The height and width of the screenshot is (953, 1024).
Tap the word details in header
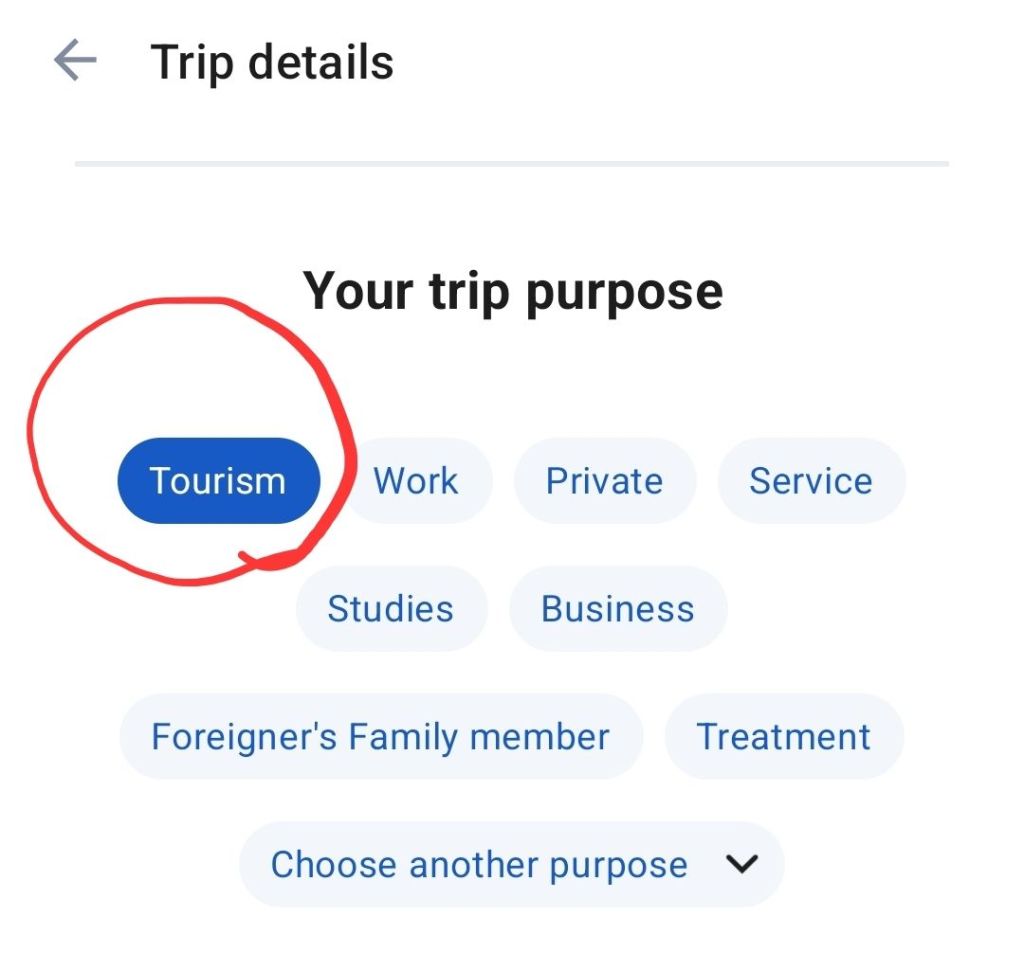[x=321, y=62]
